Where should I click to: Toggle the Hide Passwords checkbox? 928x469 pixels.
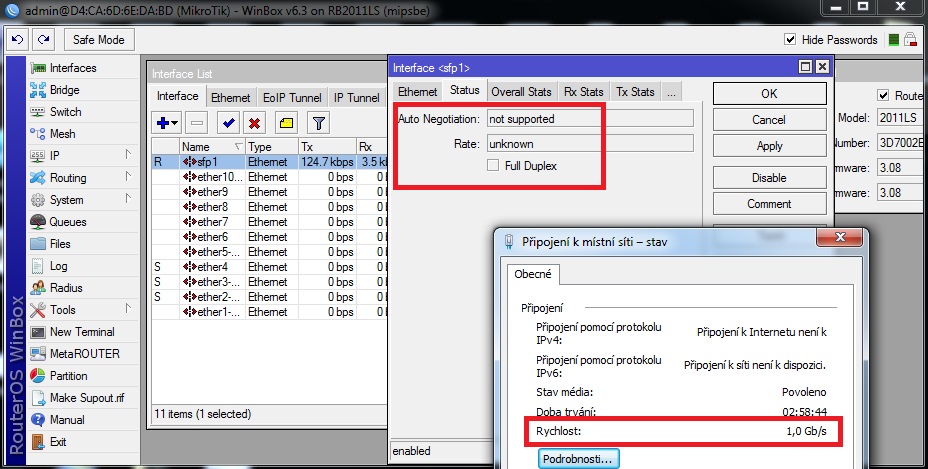(x=790, y=40)
